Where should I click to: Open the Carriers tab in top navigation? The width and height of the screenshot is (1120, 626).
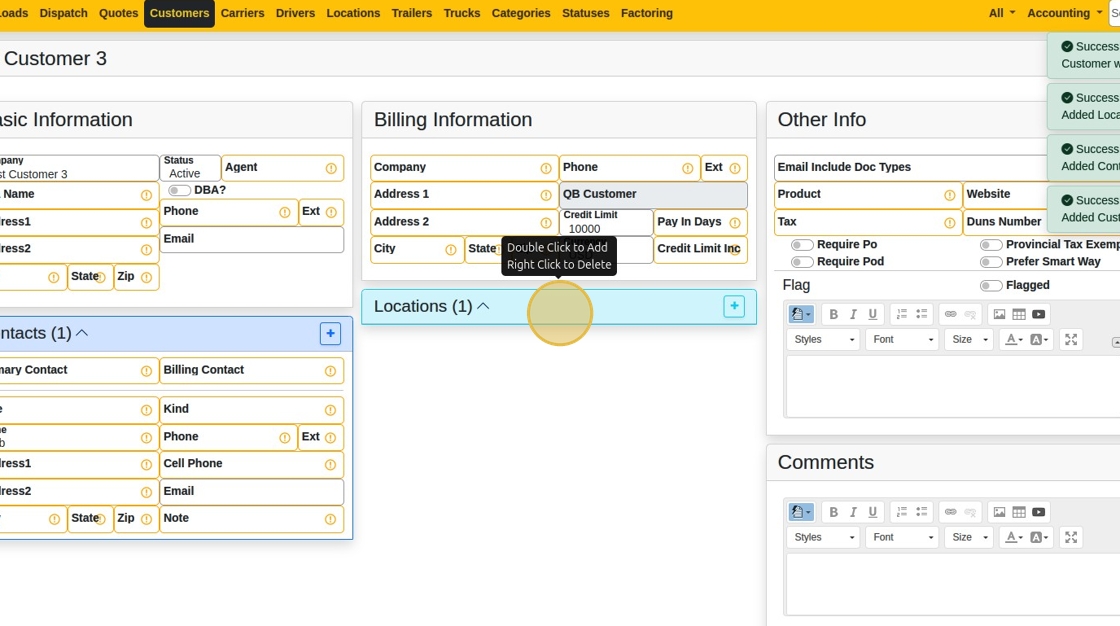coord(242,13)
